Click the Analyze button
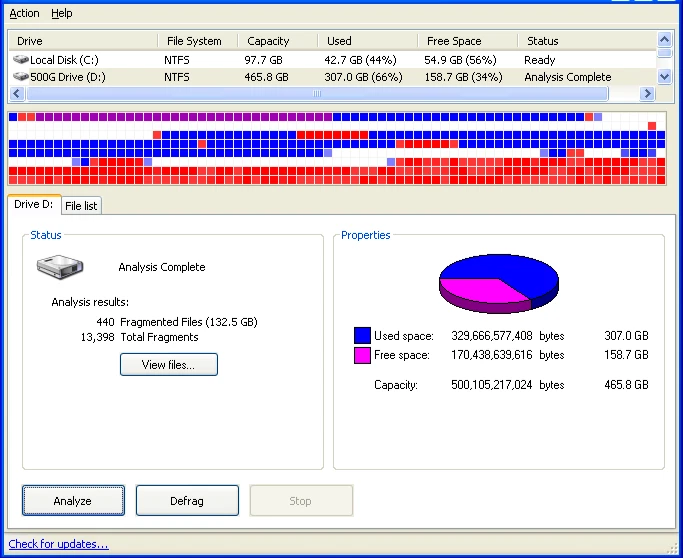The image size is (683, 558). pos(73,501)
